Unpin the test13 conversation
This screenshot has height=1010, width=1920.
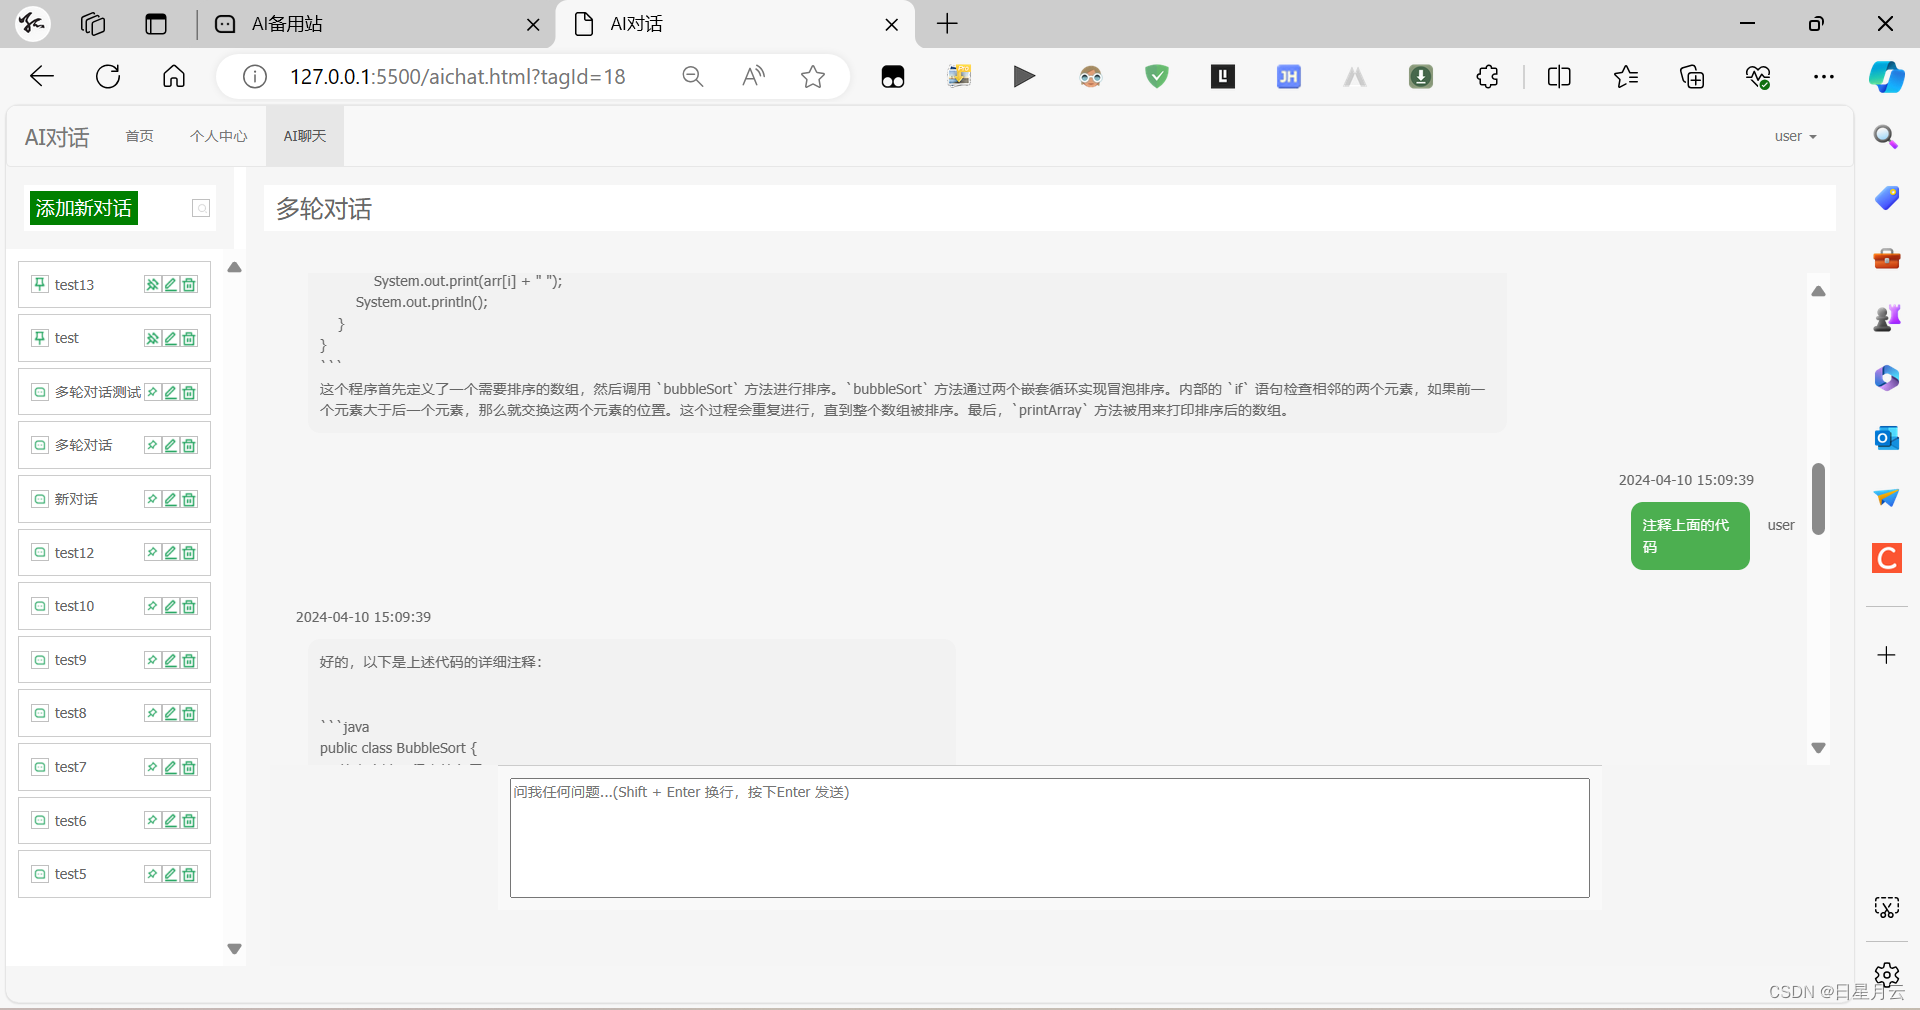[152, 285]
